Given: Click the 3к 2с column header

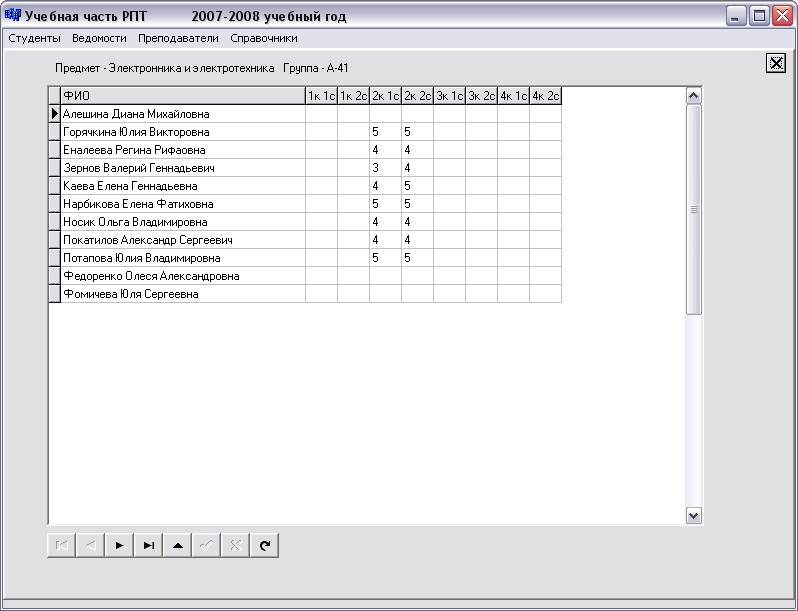Looking at the screenshot, I should (x=482, y=96).
